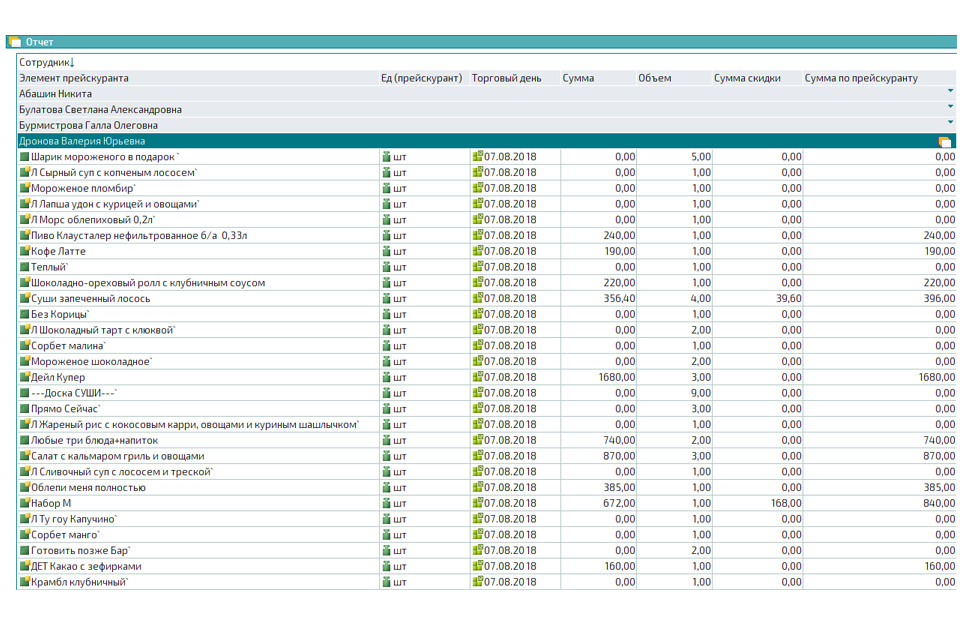Click the unit icon in Суши запеченный лосось row
Screen dimensions: 960x640
pos(386,299)
